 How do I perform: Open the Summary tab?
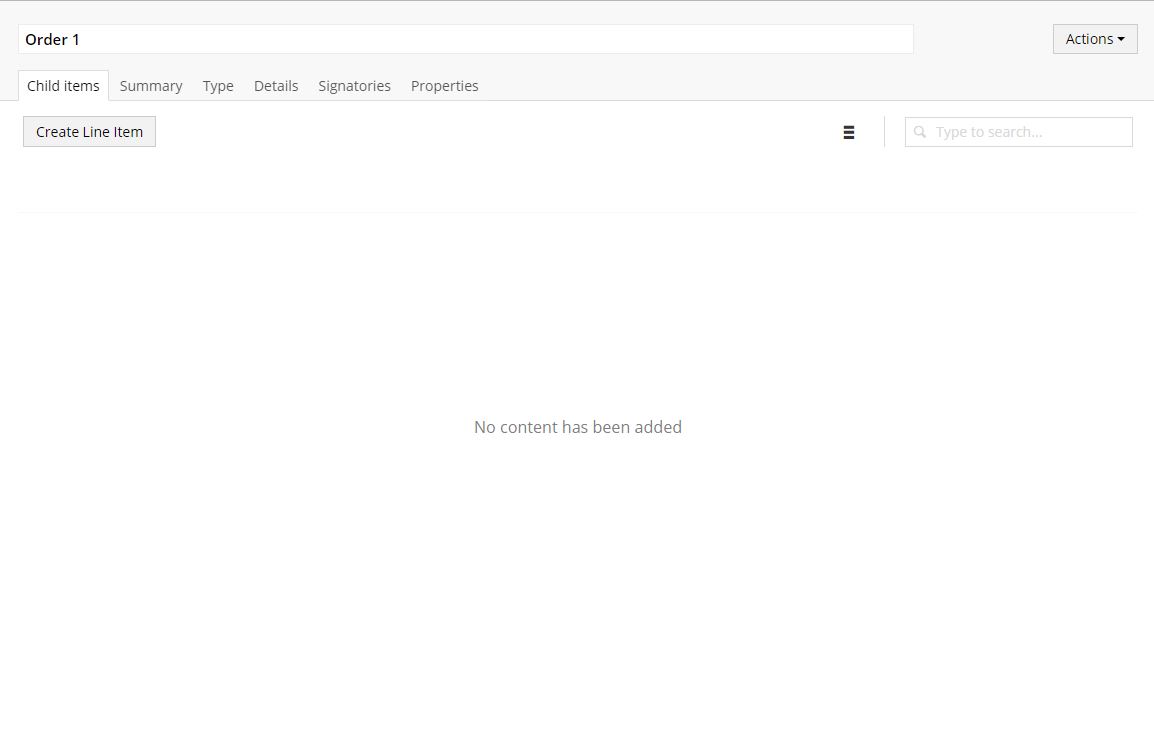(151, 86)
